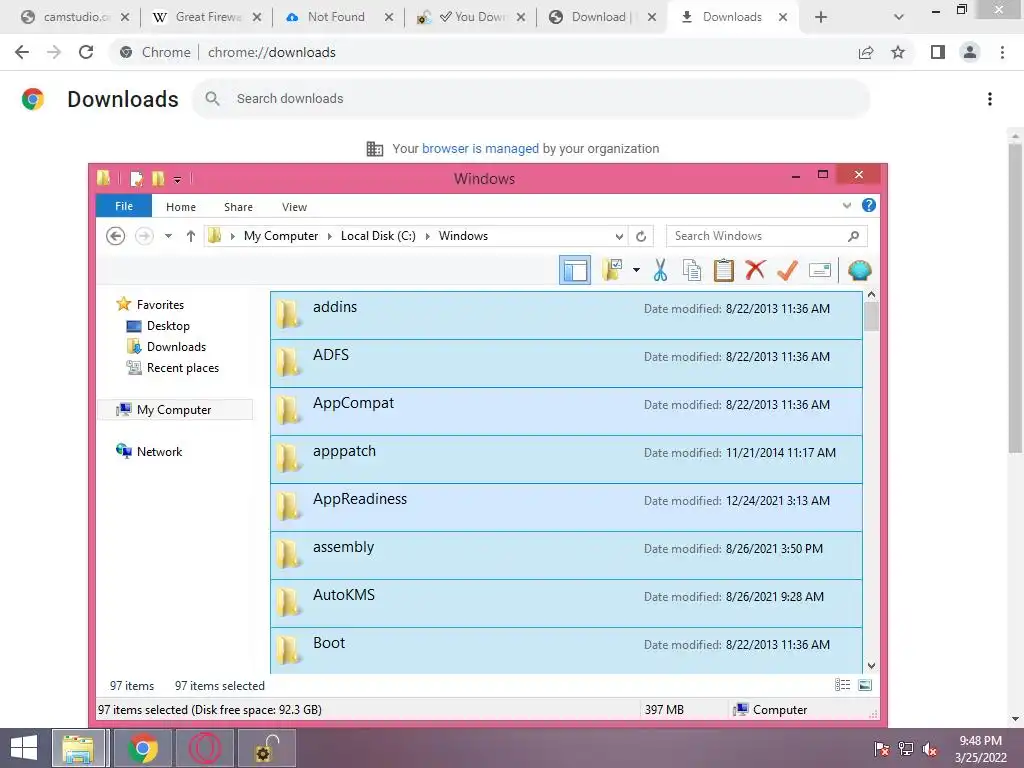1024x768 pixels.
Task: Select the AppCompat folder
Action: pos(566,411)
